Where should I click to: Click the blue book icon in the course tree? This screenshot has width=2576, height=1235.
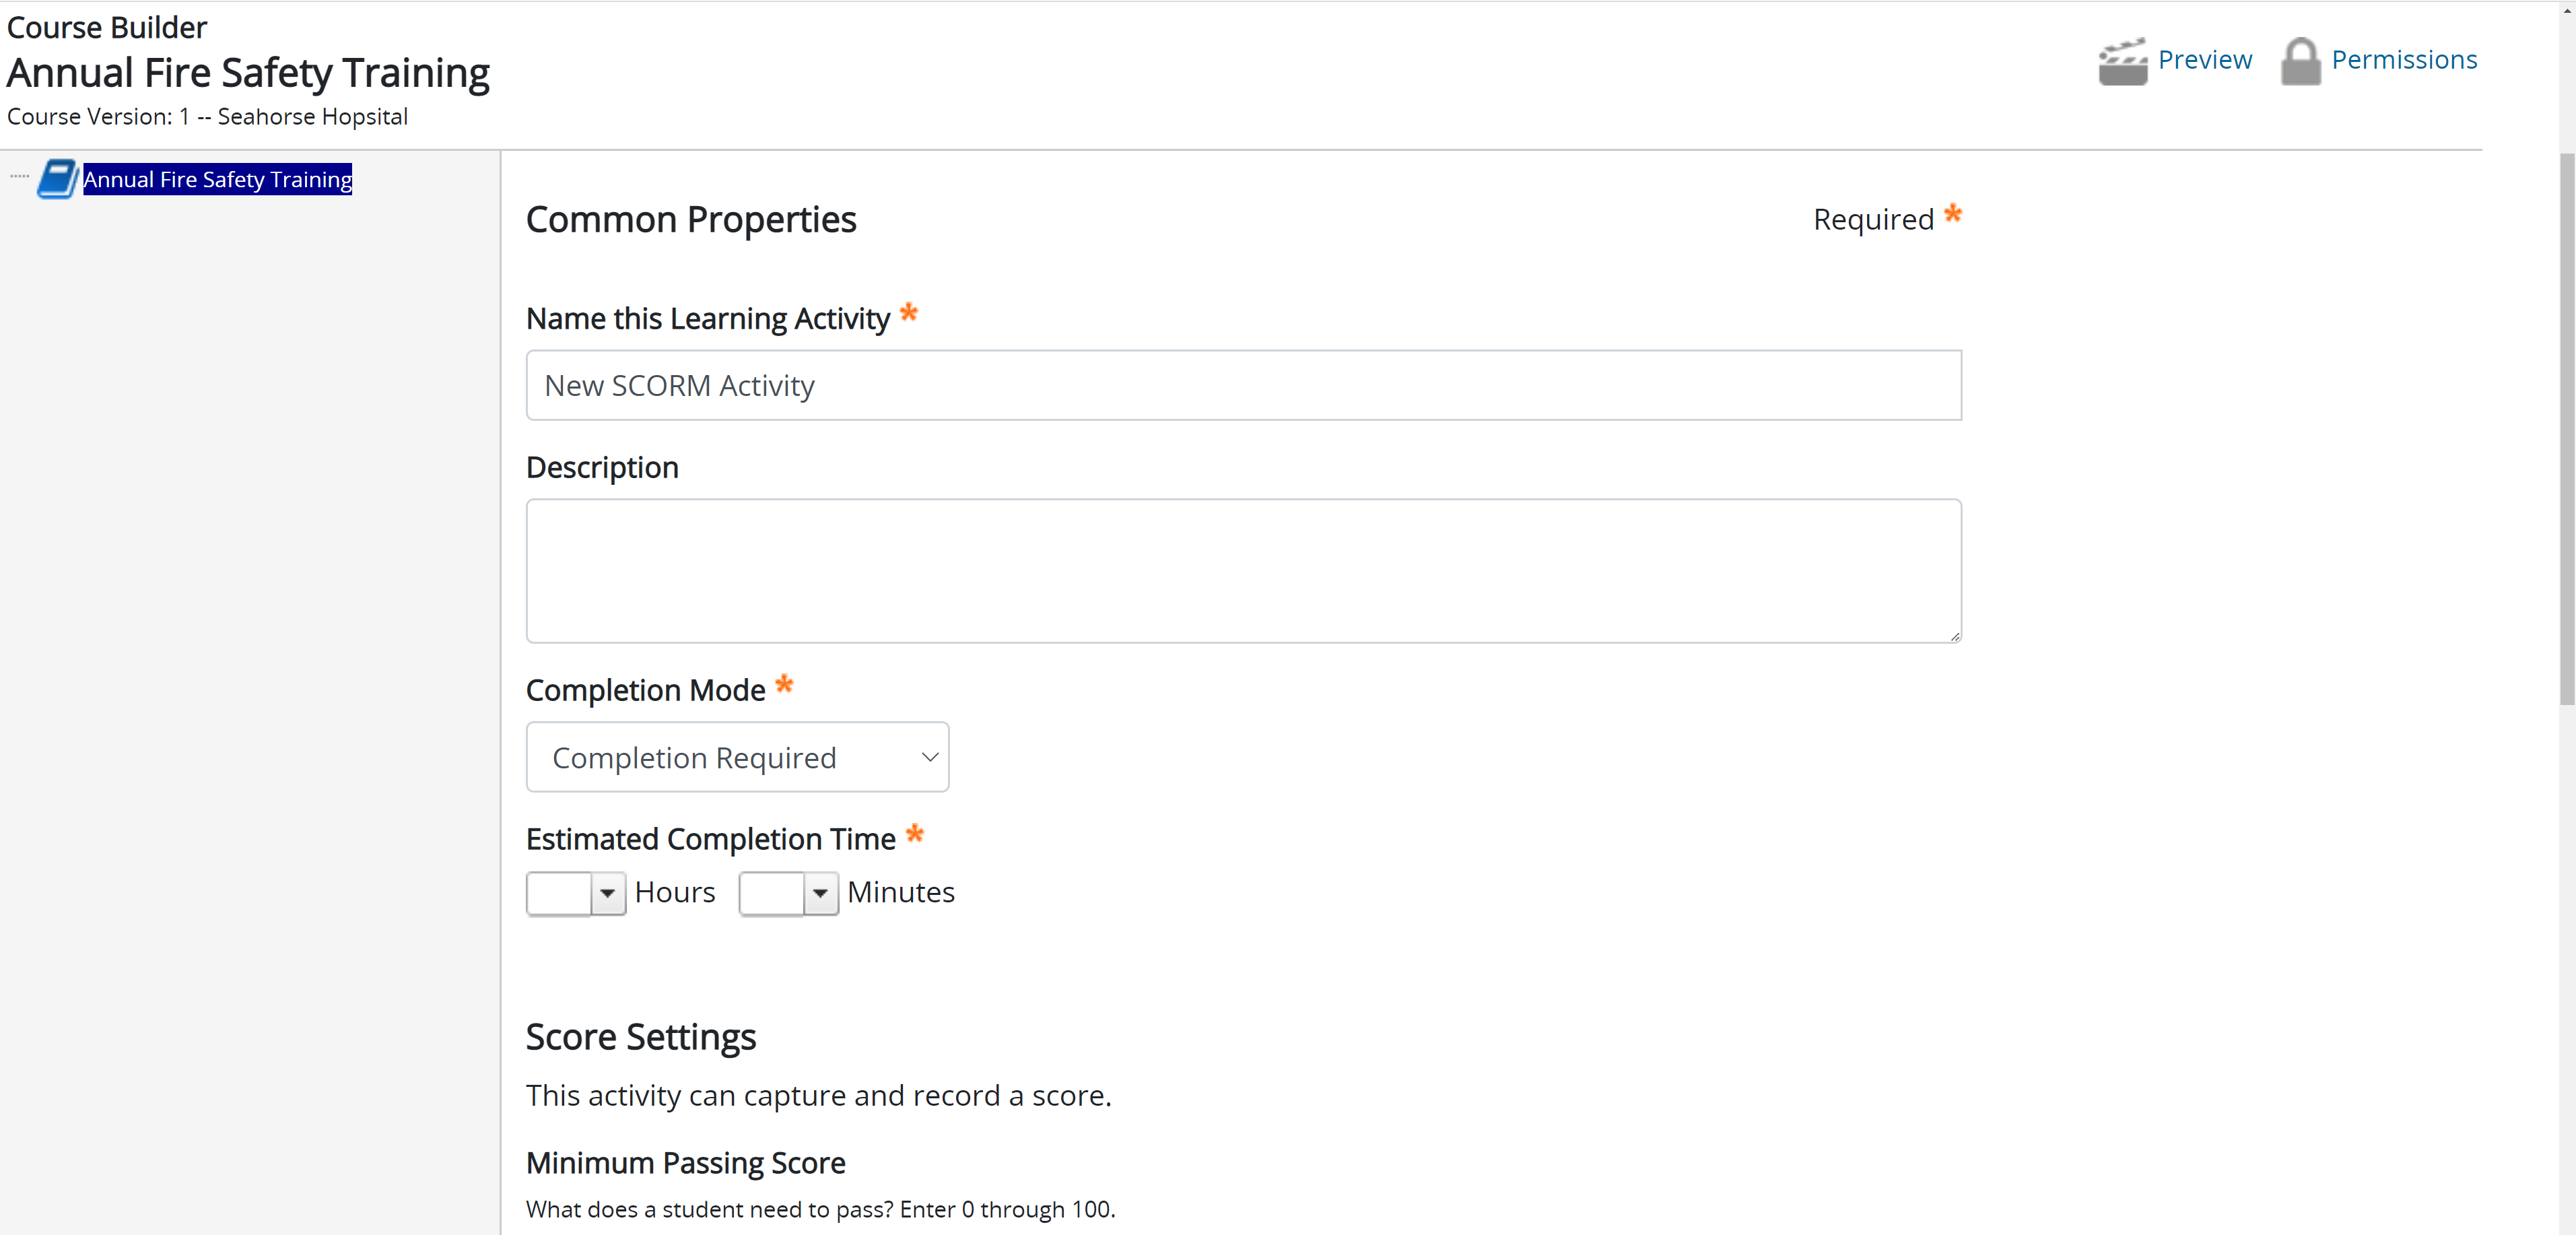coord(57,179)
